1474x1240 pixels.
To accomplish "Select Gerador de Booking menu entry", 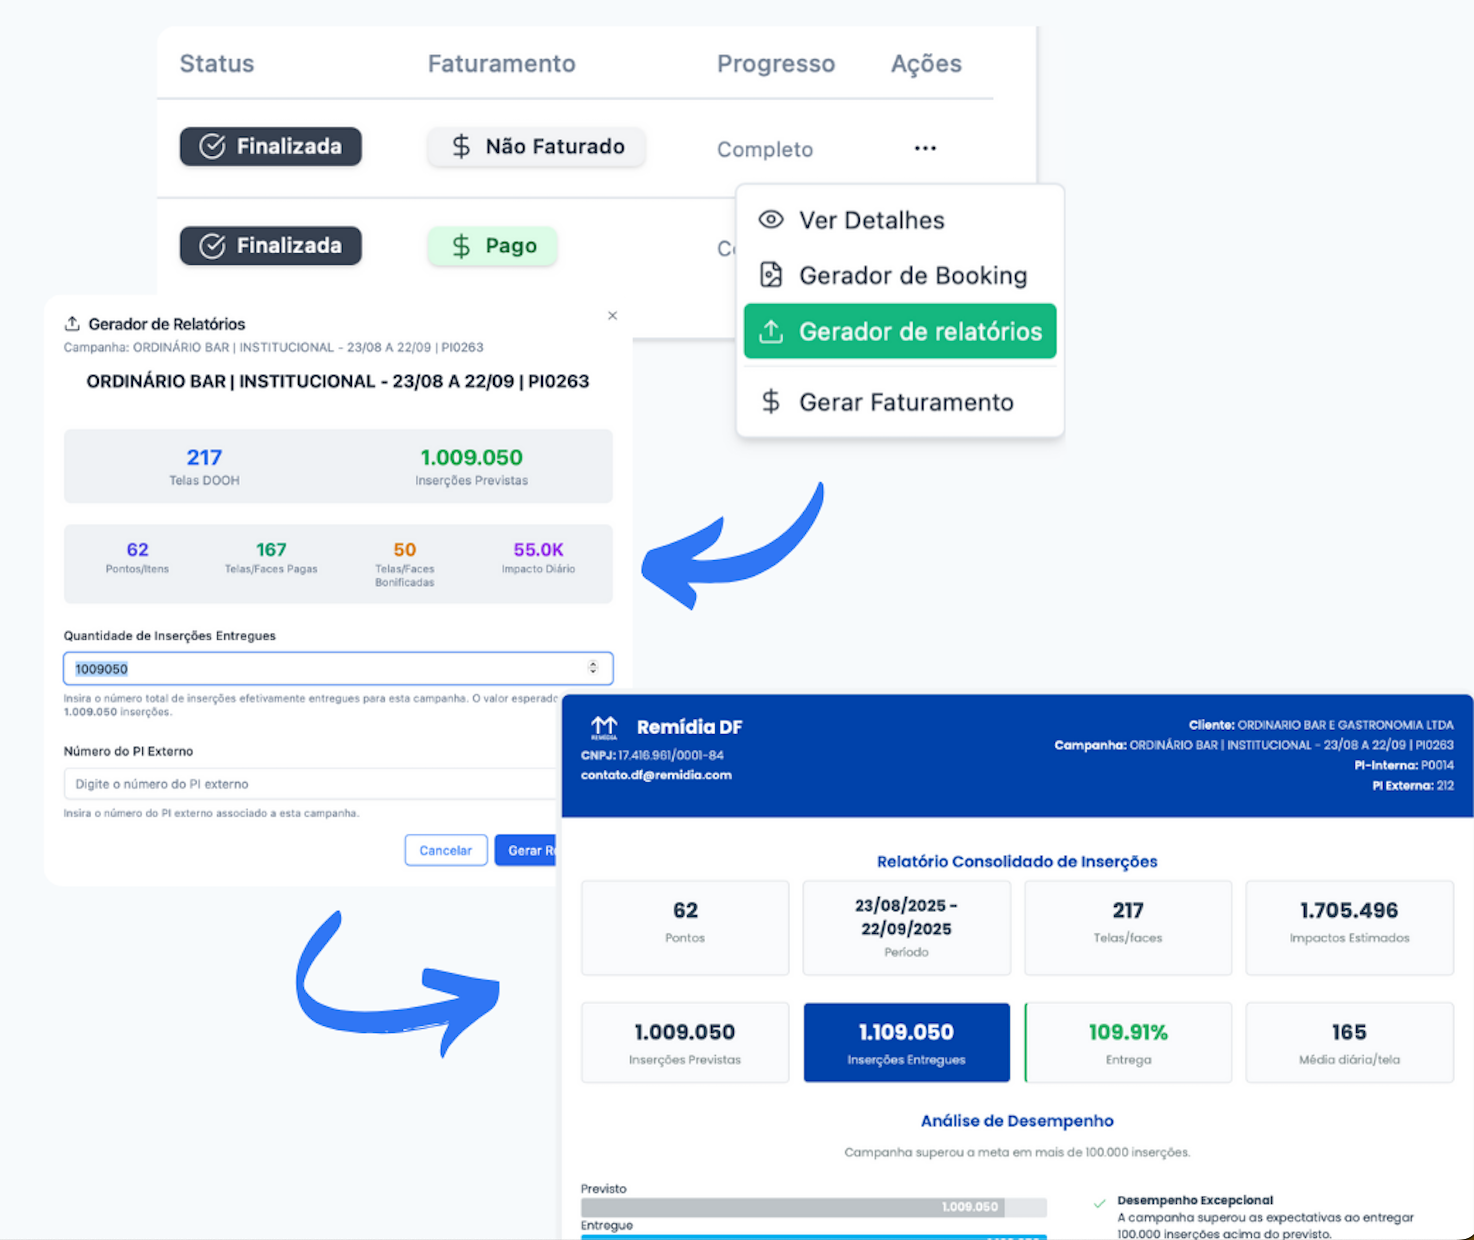I will (912, 275).
